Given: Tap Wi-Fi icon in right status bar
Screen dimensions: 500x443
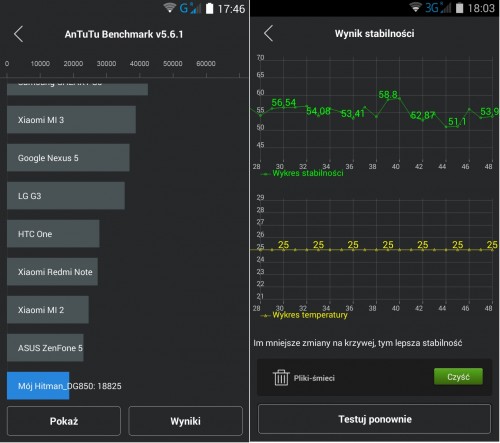Looking at the screenshot, I should pos(415,7).
